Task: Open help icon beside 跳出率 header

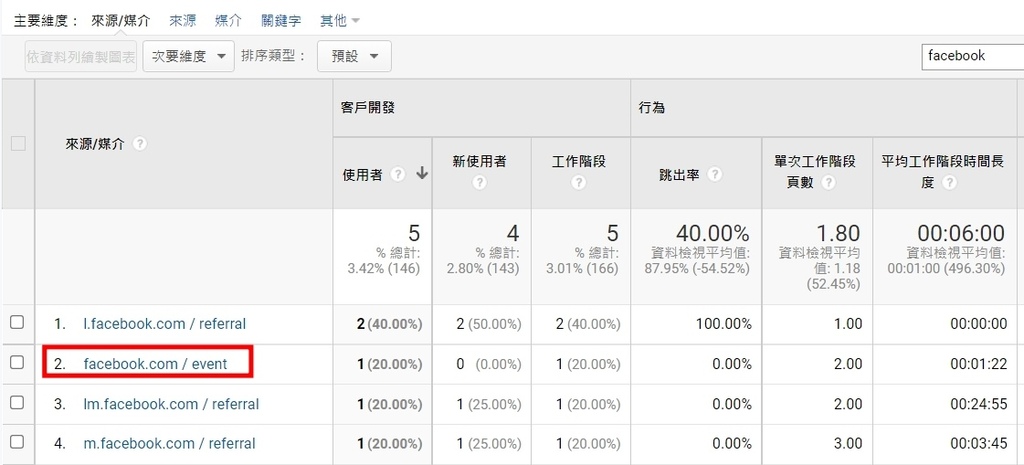Action: pos(715,174)
